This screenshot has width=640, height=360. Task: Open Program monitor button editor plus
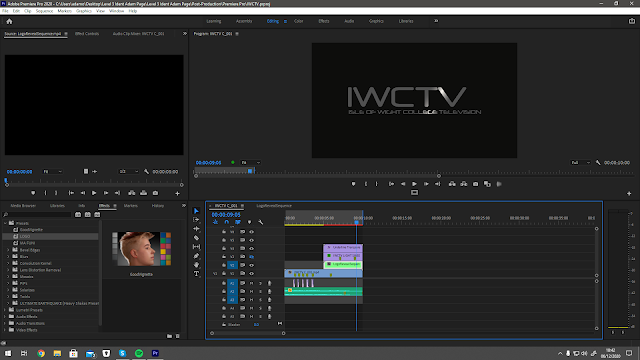click(x=629, y=193)
